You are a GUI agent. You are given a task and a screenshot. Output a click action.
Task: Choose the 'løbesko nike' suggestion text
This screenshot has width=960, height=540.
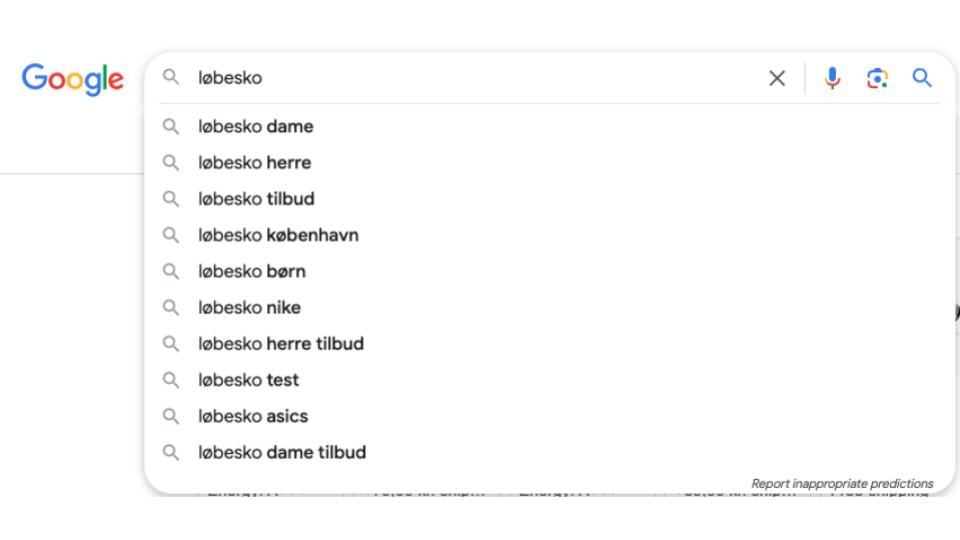[249, 307]
